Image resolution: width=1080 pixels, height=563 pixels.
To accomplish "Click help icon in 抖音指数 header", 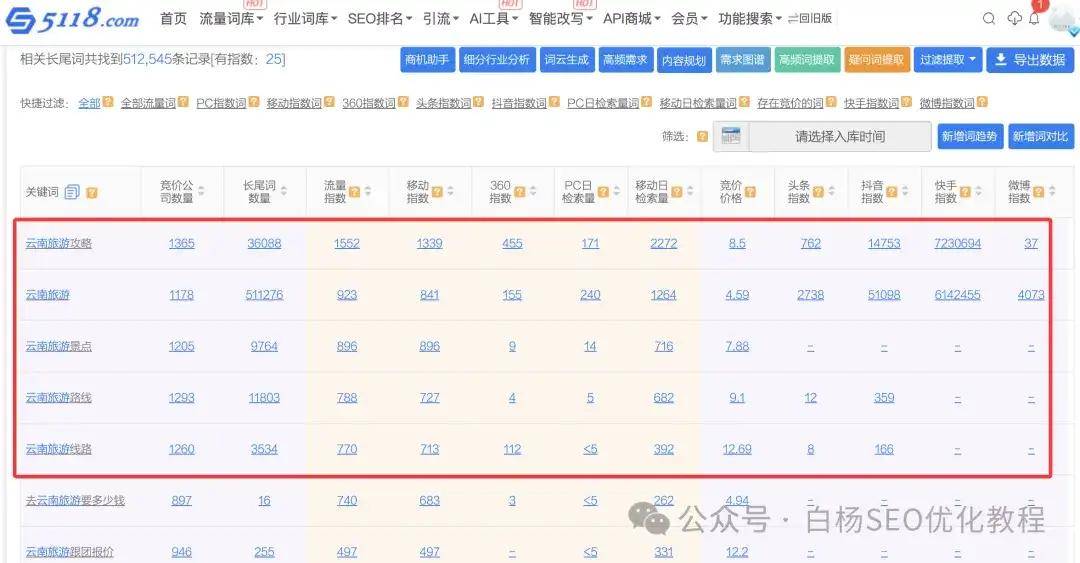I will point(892,192).
